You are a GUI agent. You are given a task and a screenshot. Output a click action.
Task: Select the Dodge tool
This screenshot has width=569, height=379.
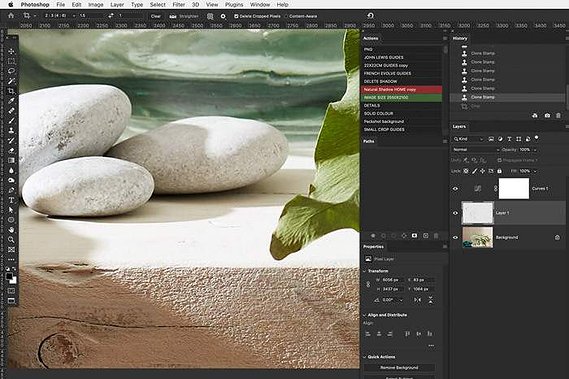point(11,180)
